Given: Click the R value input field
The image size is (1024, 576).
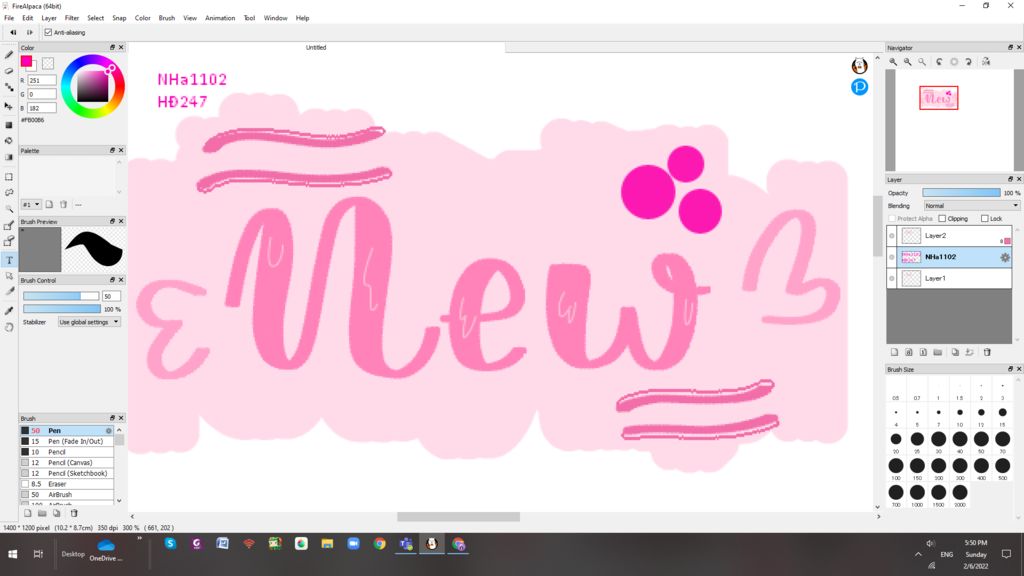Looking at the screenshot, I should point(42,80).
